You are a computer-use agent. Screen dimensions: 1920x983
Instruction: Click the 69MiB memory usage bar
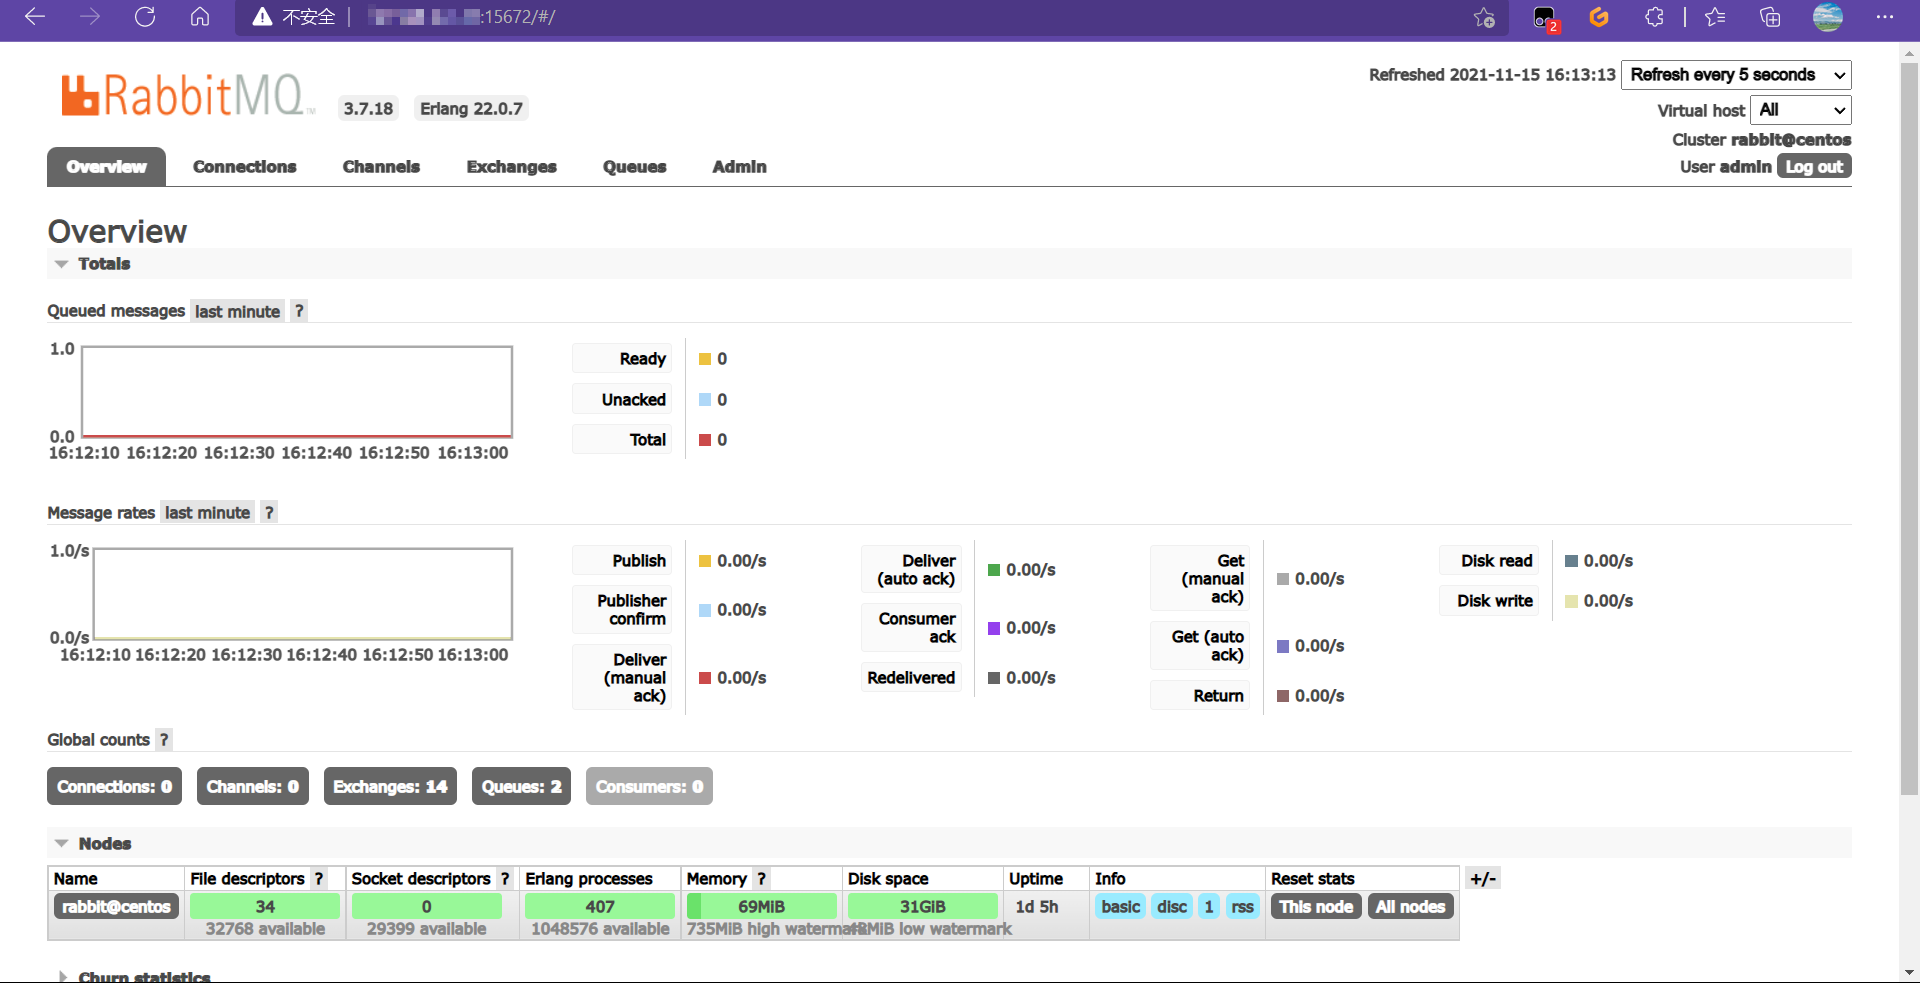click(x=762, y=907)
